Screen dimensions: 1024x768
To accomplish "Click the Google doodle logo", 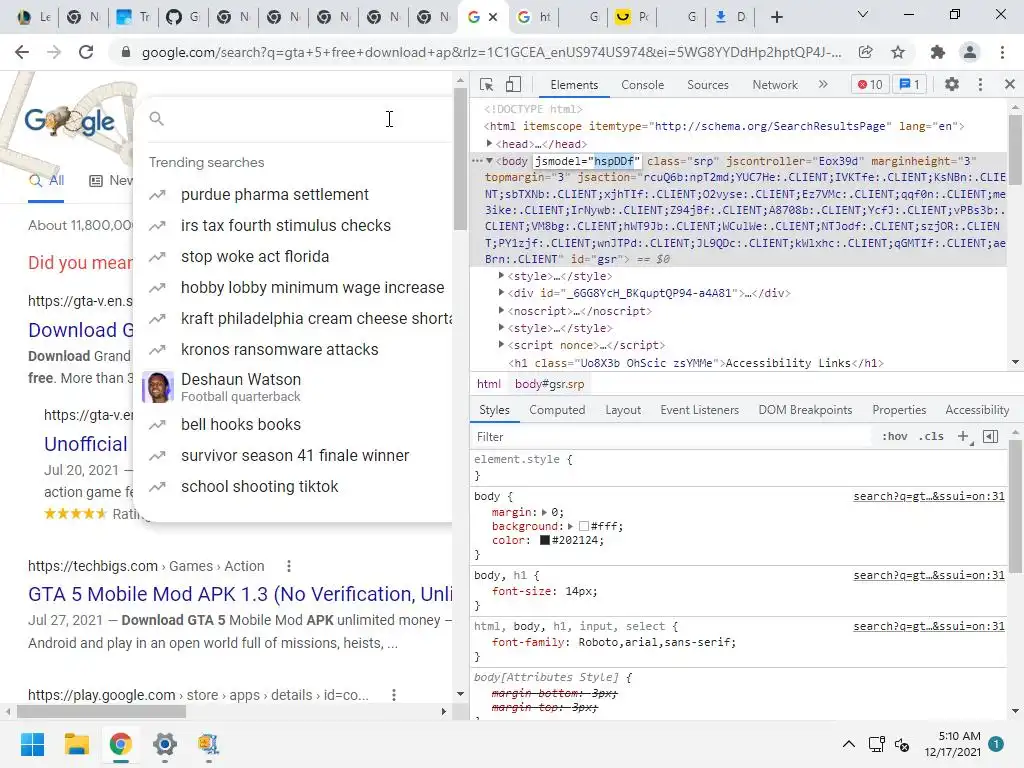I will pos(69,121).
